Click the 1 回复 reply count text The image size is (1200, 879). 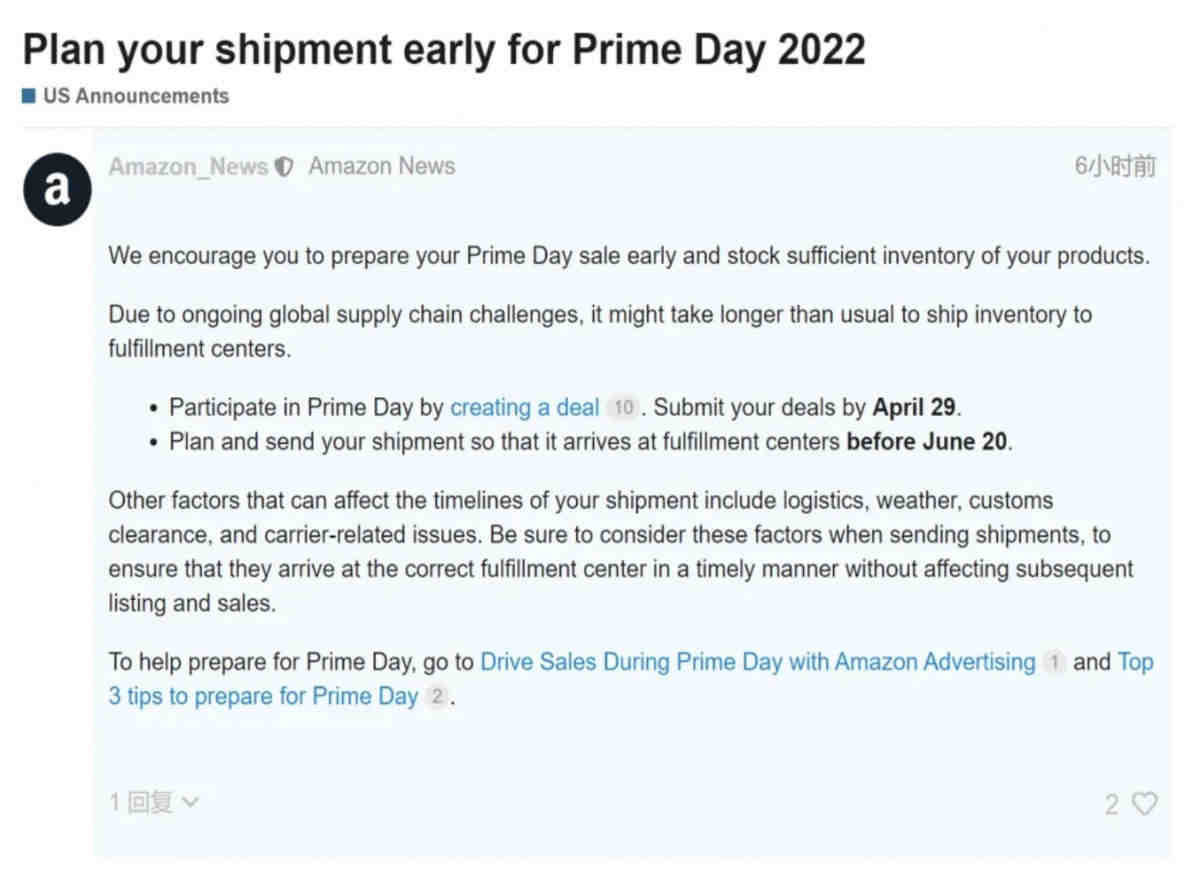[x=141, y=802]
